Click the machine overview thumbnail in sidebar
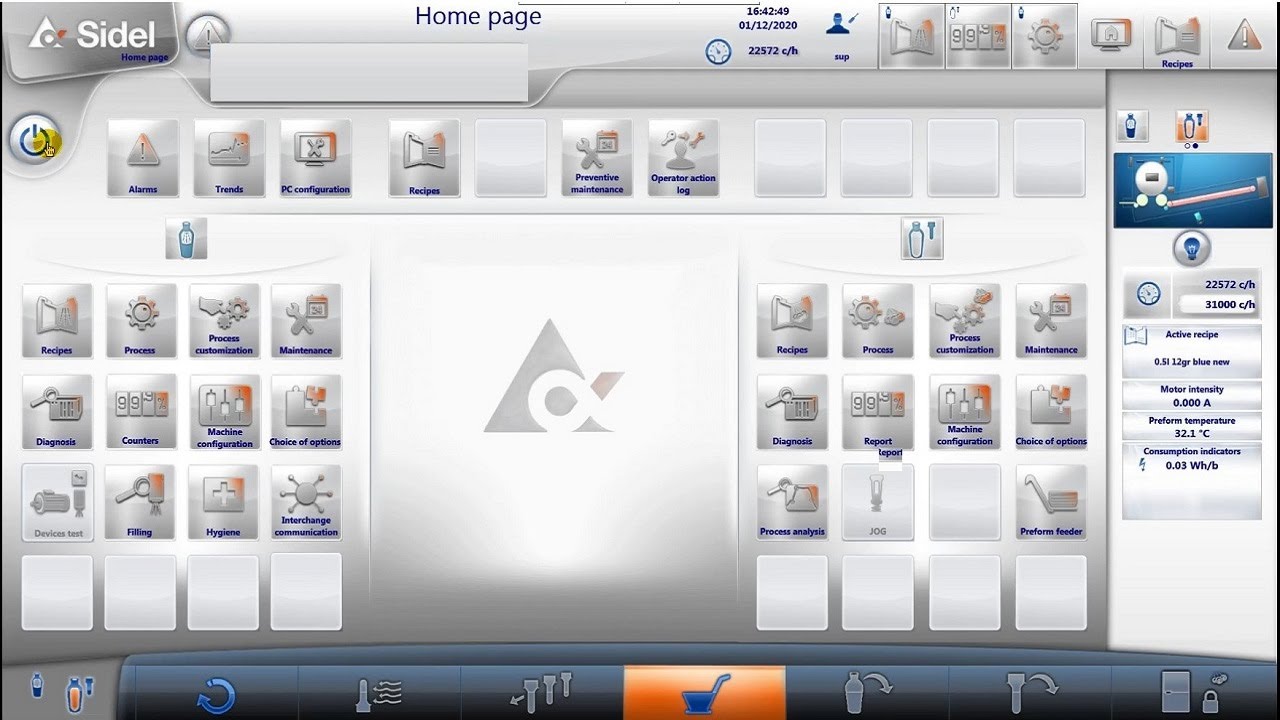This screenshot has height=720, width=1280. click(x=1193, y=190)
